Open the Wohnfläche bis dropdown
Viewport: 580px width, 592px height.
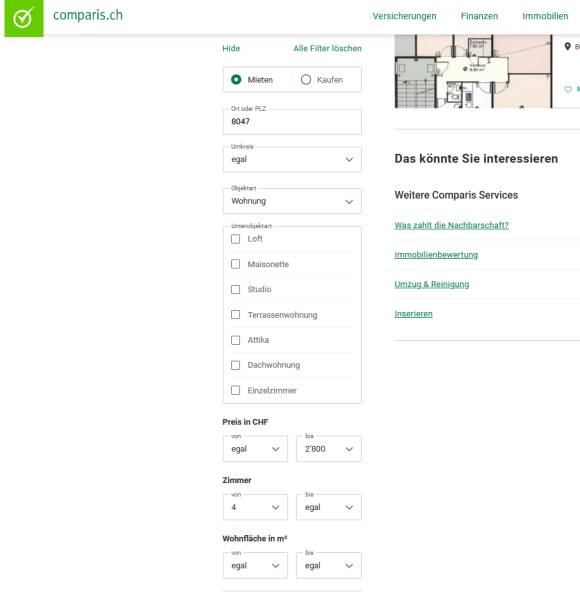(x=329, y=566)
